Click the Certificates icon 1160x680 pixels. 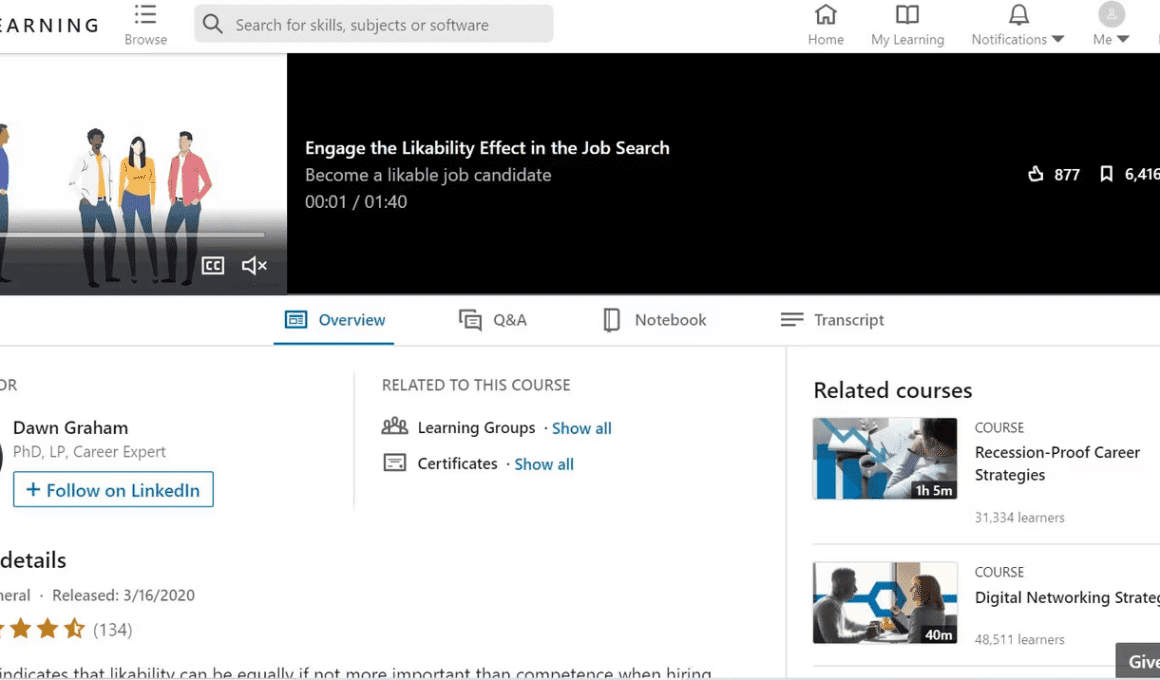pyautogui.click(x=394, y=463)
